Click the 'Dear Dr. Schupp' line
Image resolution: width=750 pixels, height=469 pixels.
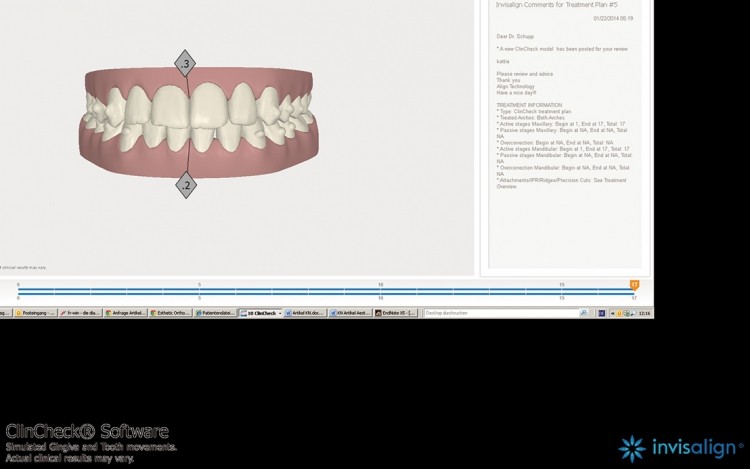(515, 36)
